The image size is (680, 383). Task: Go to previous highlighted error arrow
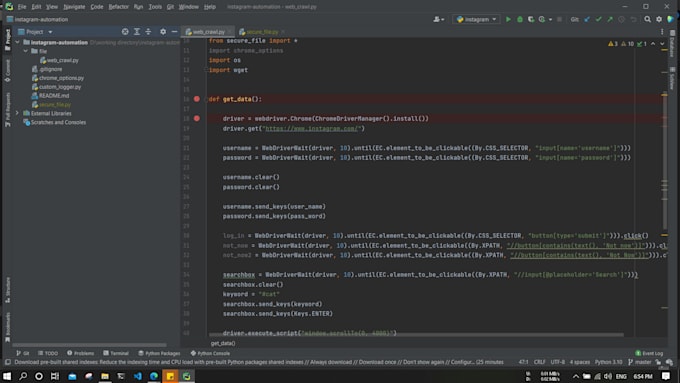pos(653,44)
